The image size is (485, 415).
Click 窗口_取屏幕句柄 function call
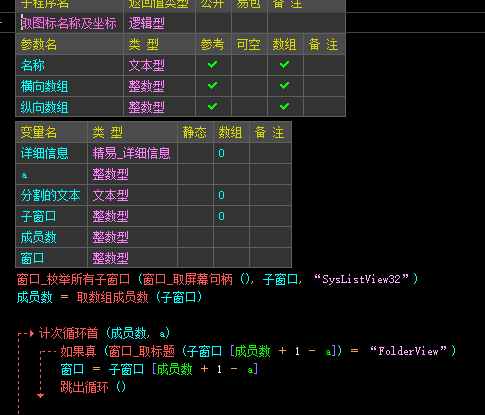[x=188, y=279]
